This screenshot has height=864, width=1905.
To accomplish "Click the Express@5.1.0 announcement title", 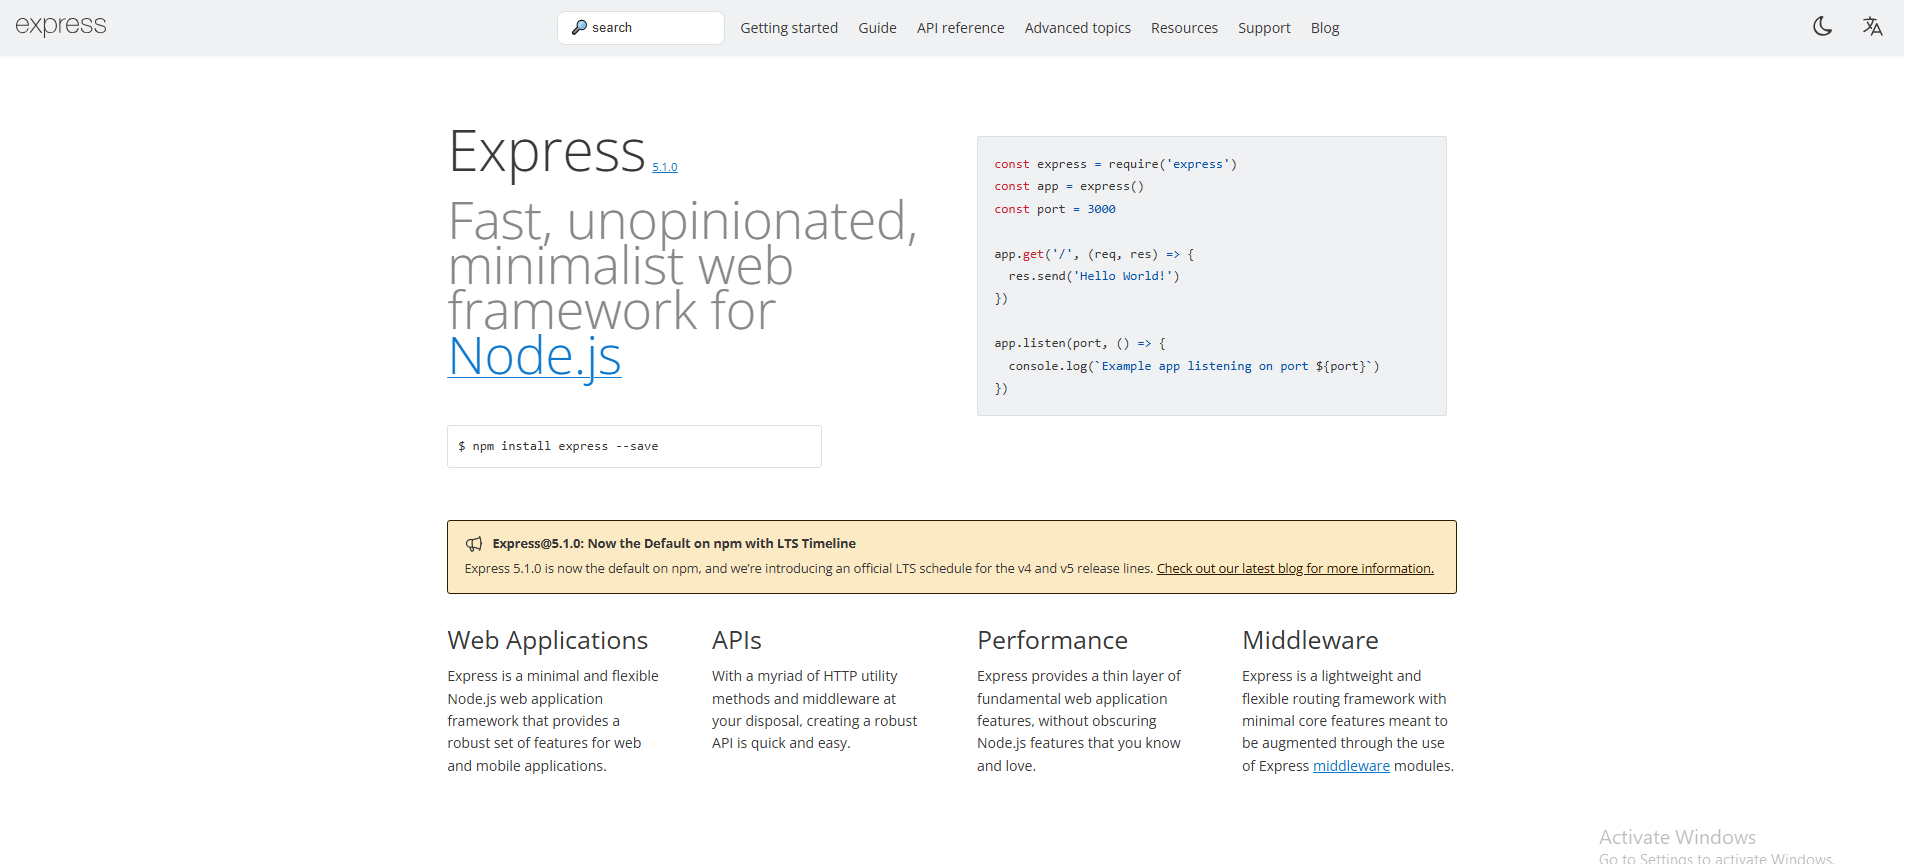I will 674,543.
